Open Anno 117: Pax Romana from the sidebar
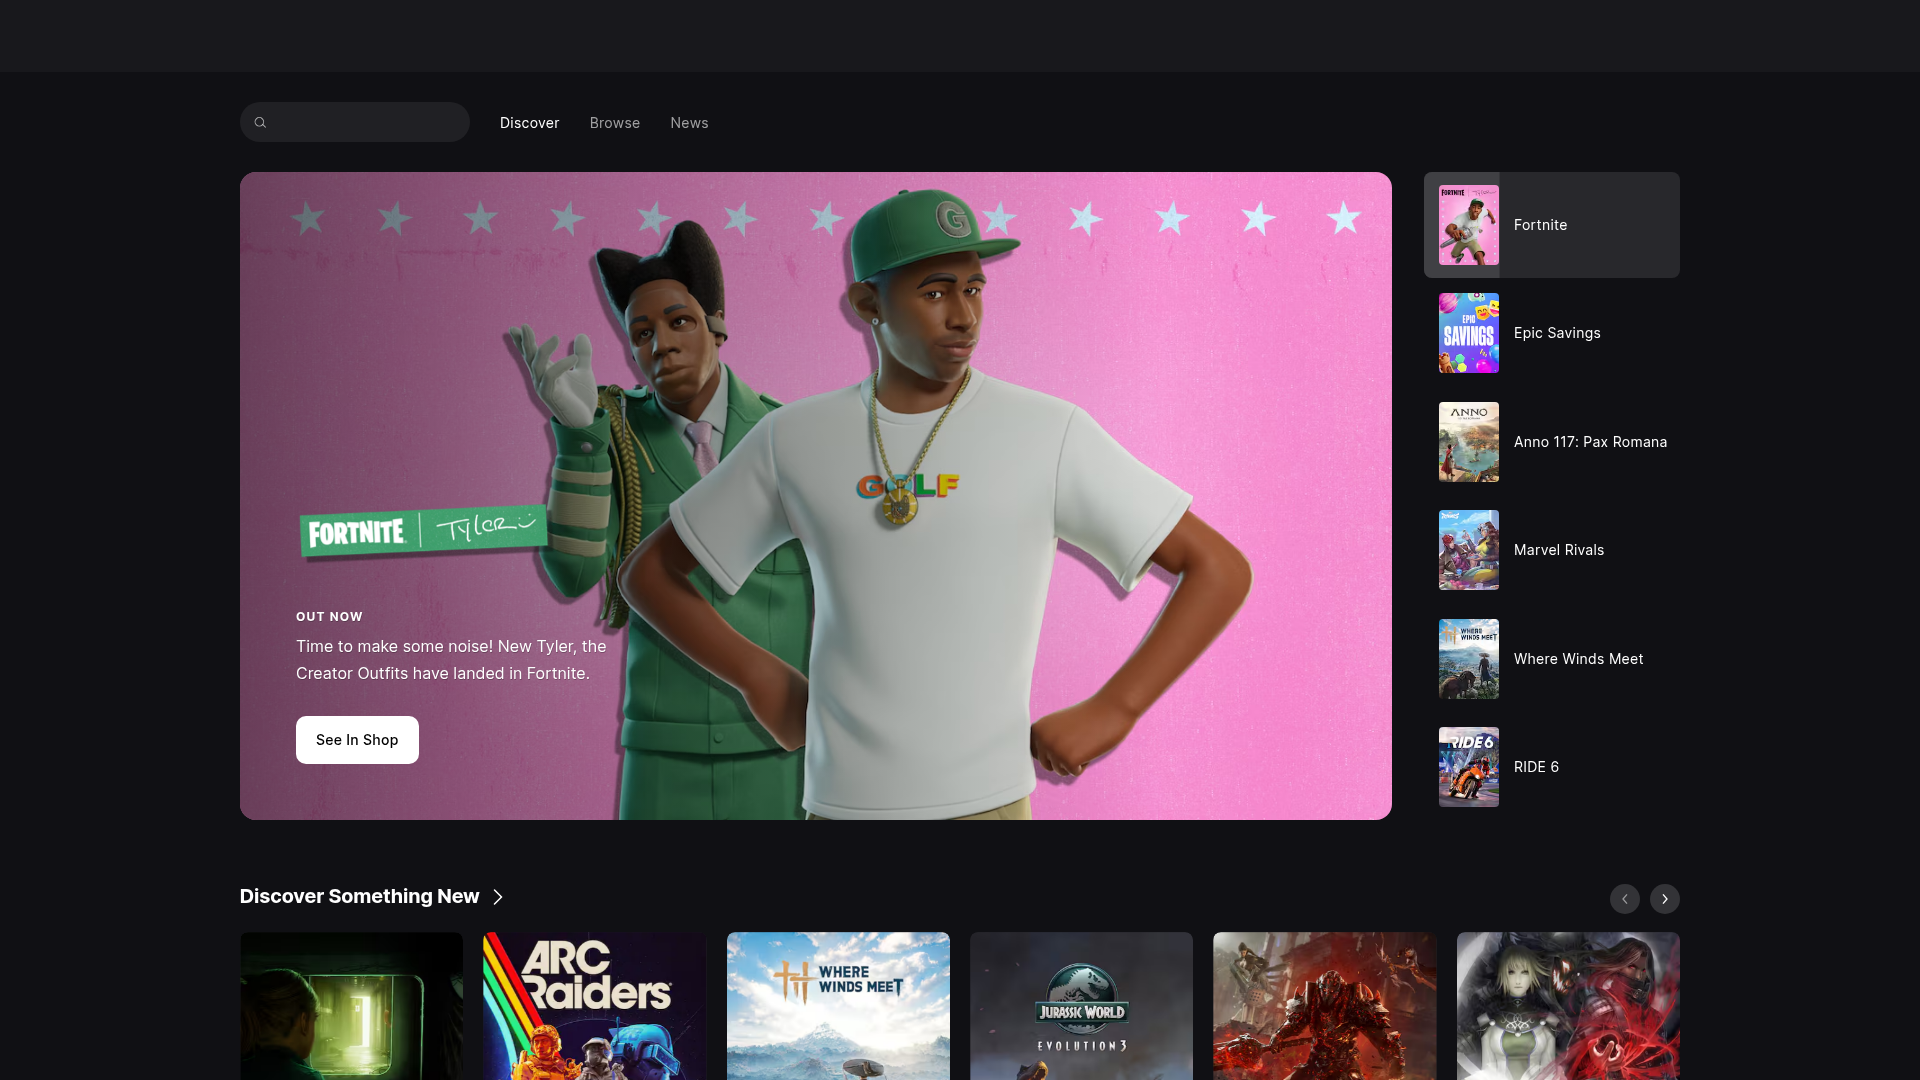Screen dimensions: 1920x1080 pos(1468,441)
